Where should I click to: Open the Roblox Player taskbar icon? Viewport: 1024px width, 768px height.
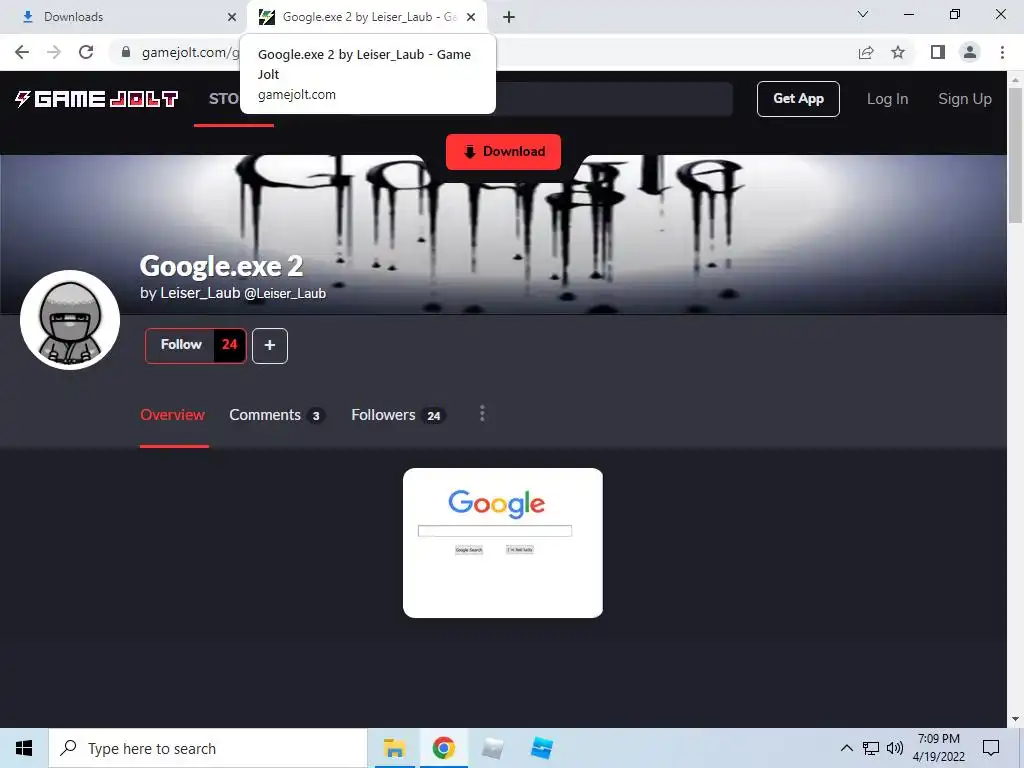(x=493, y=748)
